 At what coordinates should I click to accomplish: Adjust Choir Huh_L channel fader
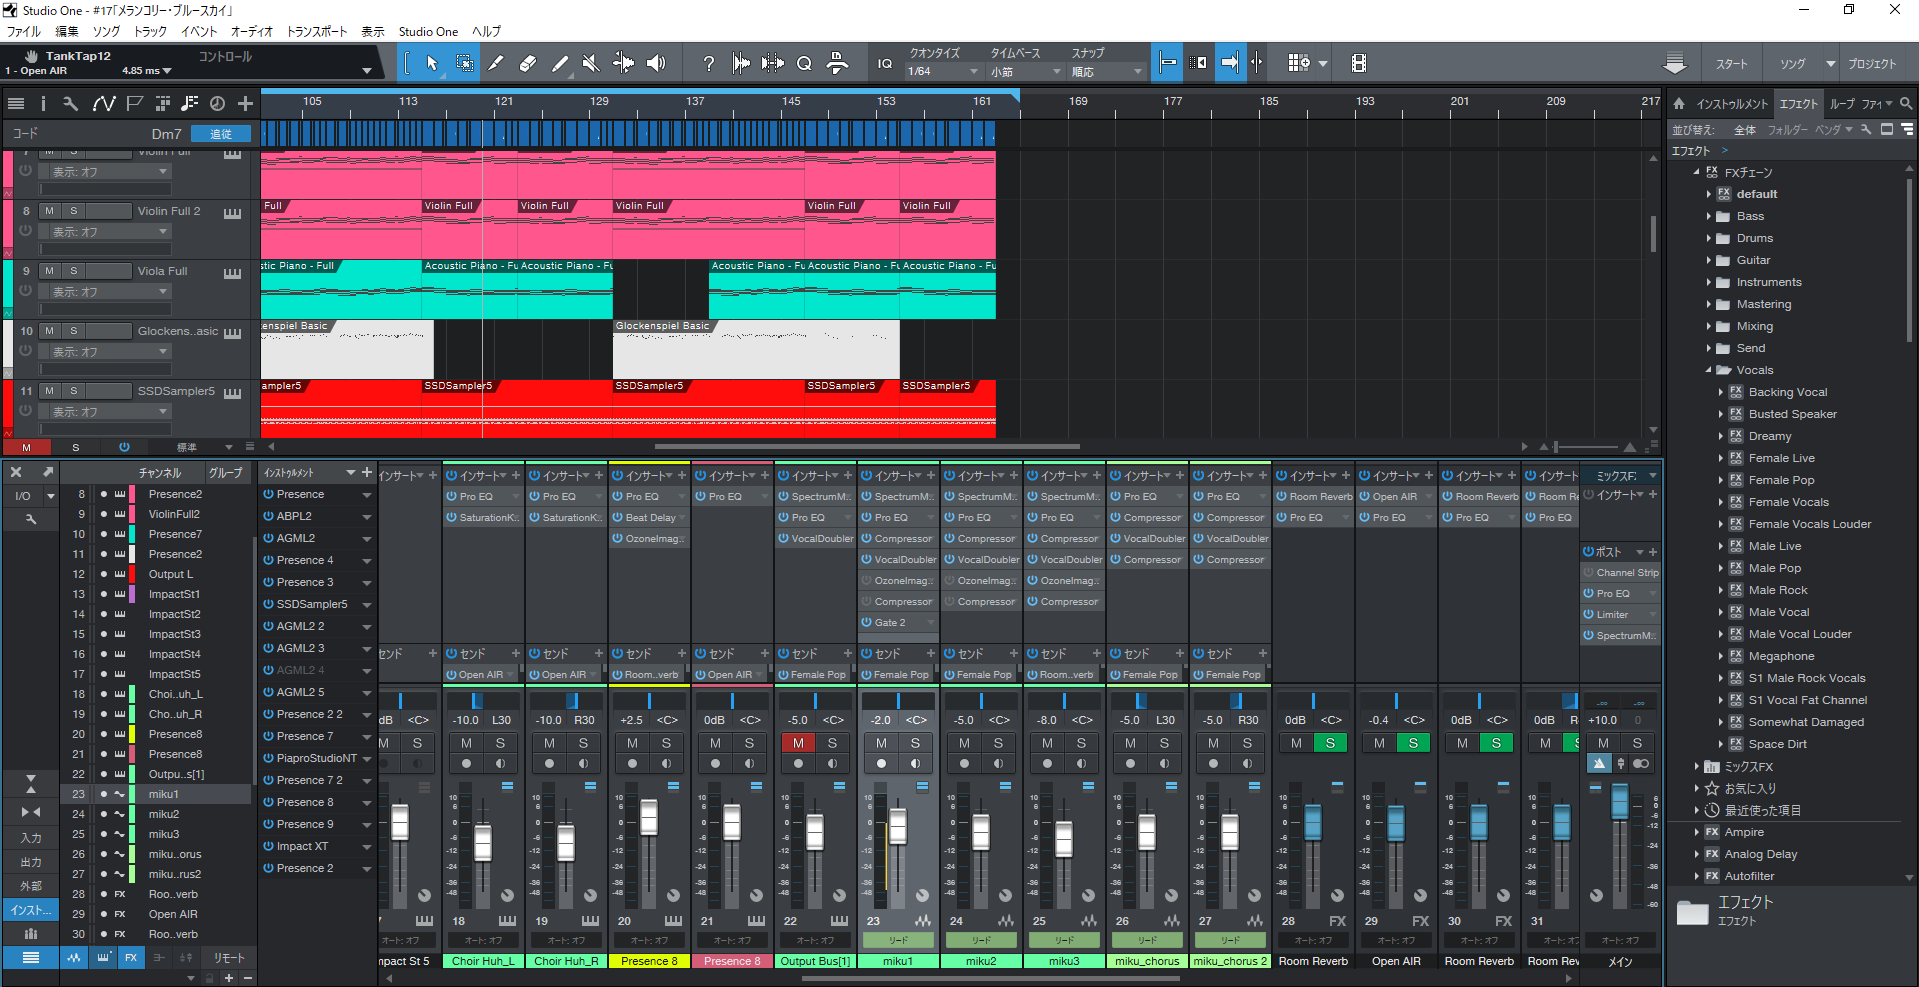point(483,843)
